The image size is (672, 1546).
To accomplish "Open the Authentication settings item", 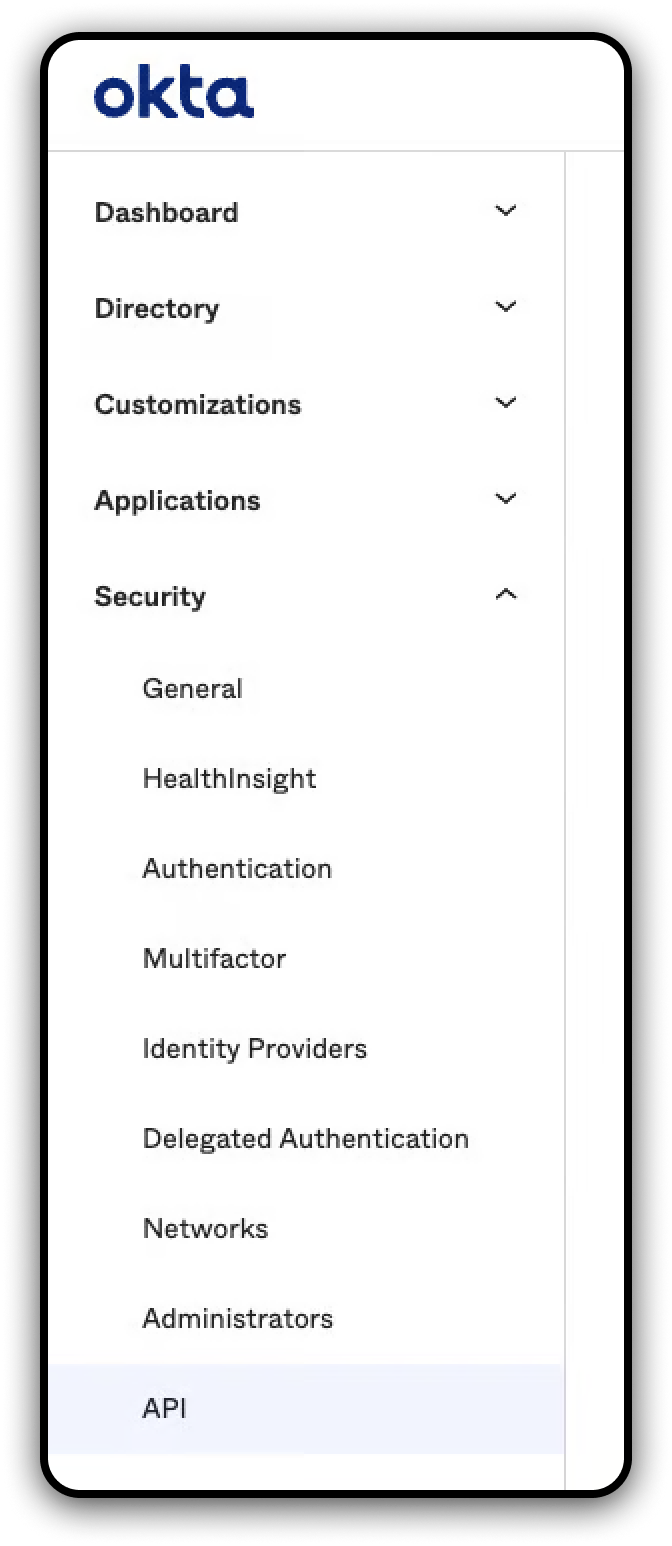I will (x=237, y=868).
